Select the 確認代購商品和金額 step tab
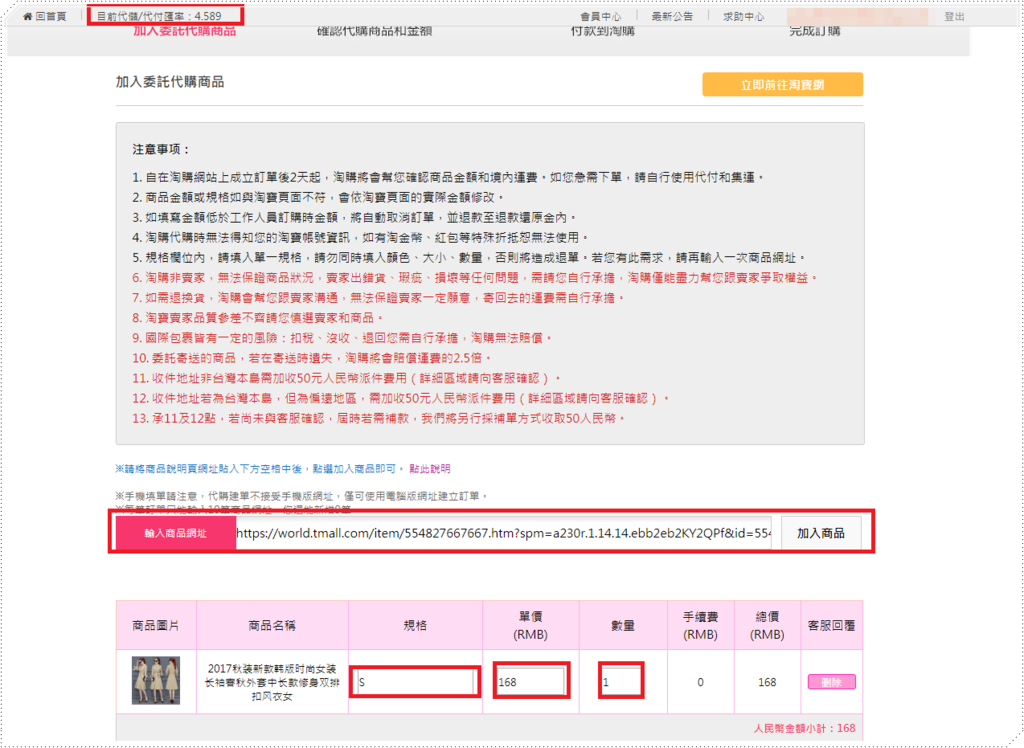Image resolution: width=1024 pixels, height=748 pixels. 374,31
